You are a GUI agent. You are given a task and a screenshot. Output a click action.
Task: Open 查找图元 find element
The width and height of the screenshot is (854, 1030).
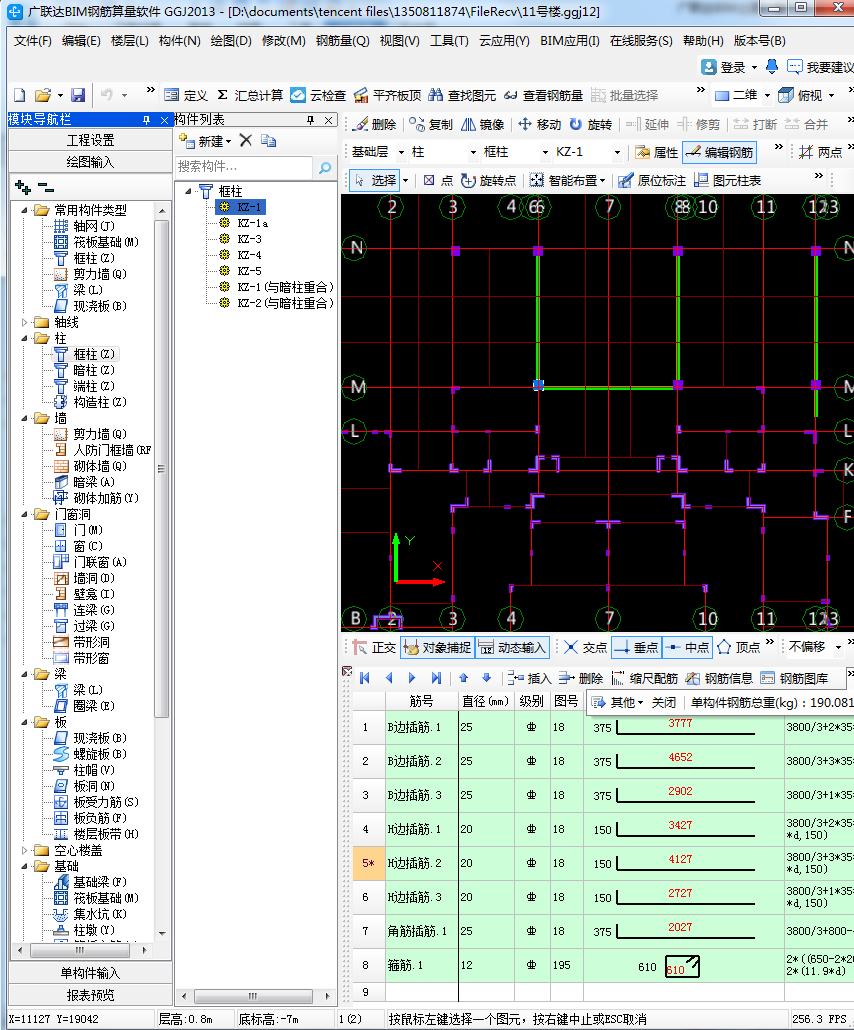pyautogui.click(x=462, y=95)
